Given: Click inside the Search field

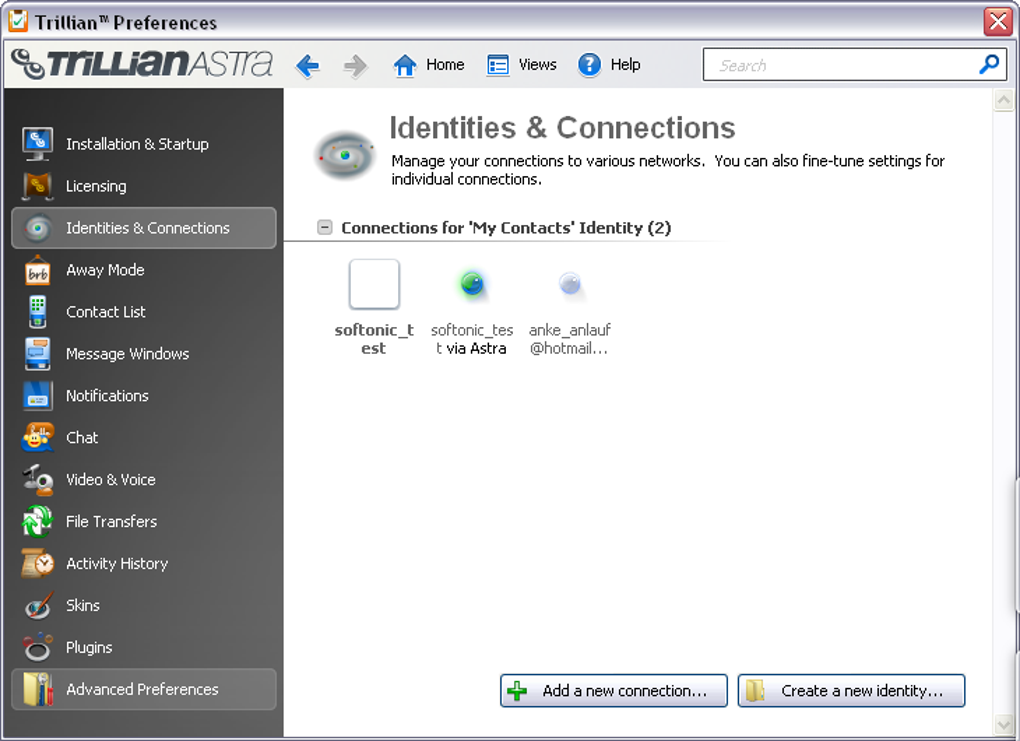Looking at the screenshot, I should pos(840,64).
